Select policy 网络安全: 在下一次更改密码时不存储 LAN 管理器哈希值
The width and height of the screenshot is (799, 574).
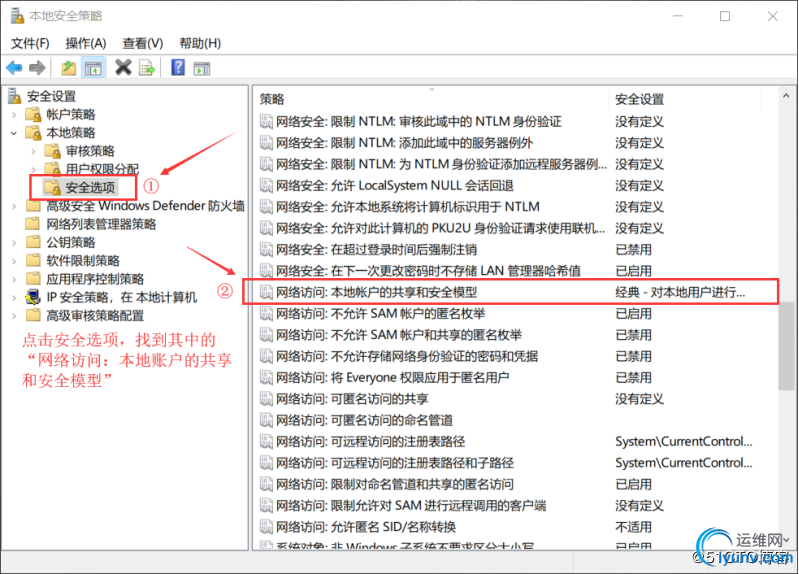pos(428,271)
